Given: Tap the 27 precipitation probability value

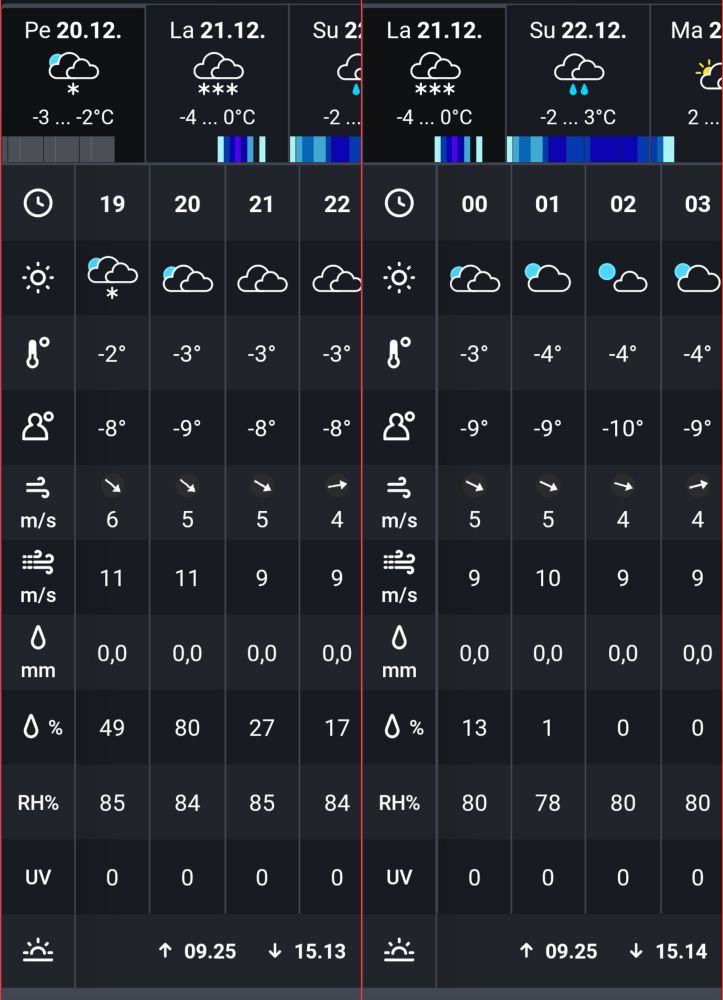Looking at the screenshot, I should click(x=262, y=728).
